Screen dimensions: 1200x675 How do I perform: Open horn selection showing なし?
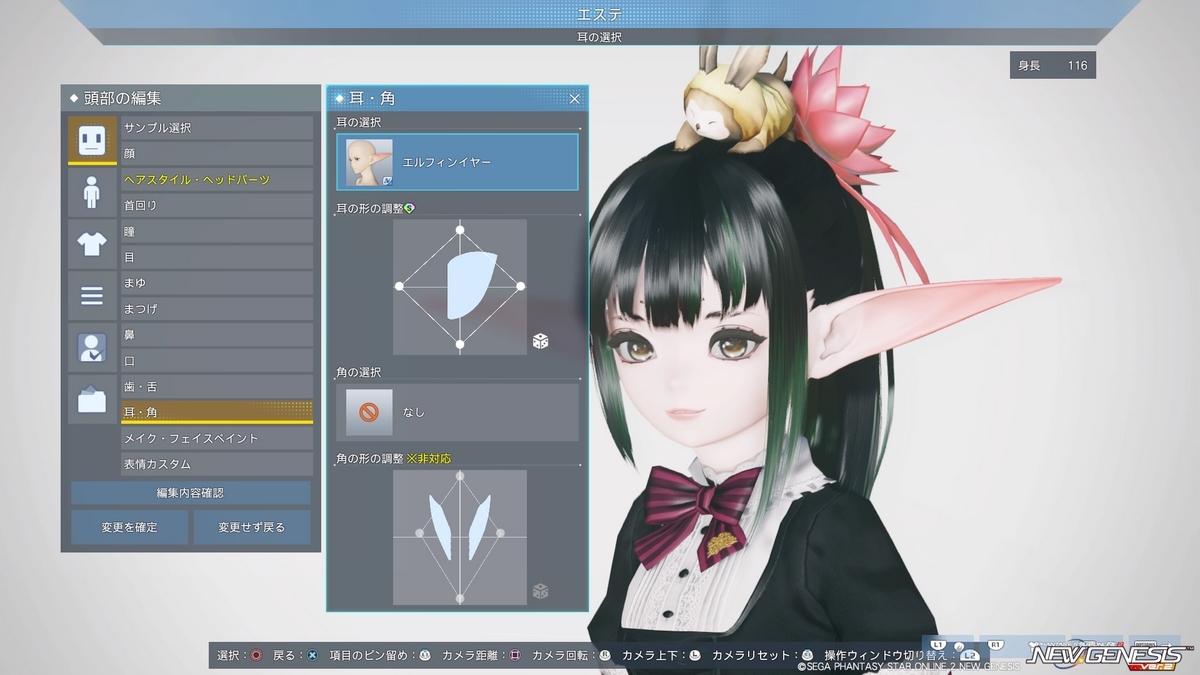tap(458, 412)
